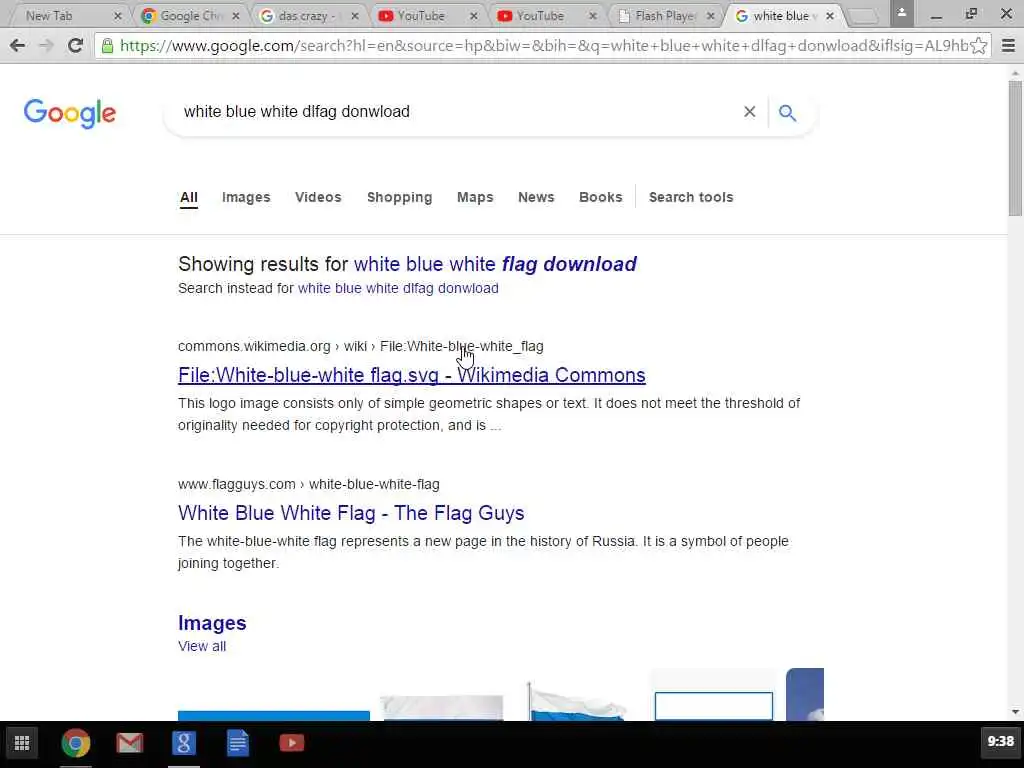Open White Blue White Flag - The Flag Guys
1024x768 pixels.
(x=351, y=513)
